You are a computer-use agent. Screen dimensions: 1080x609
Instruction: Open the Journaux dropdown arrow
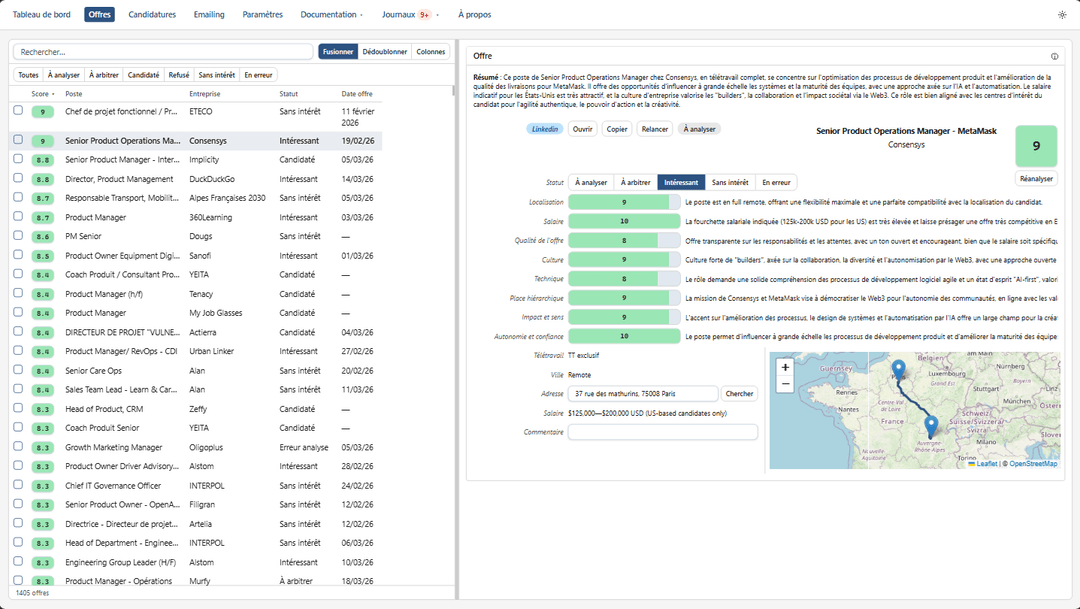coord(439,15)
